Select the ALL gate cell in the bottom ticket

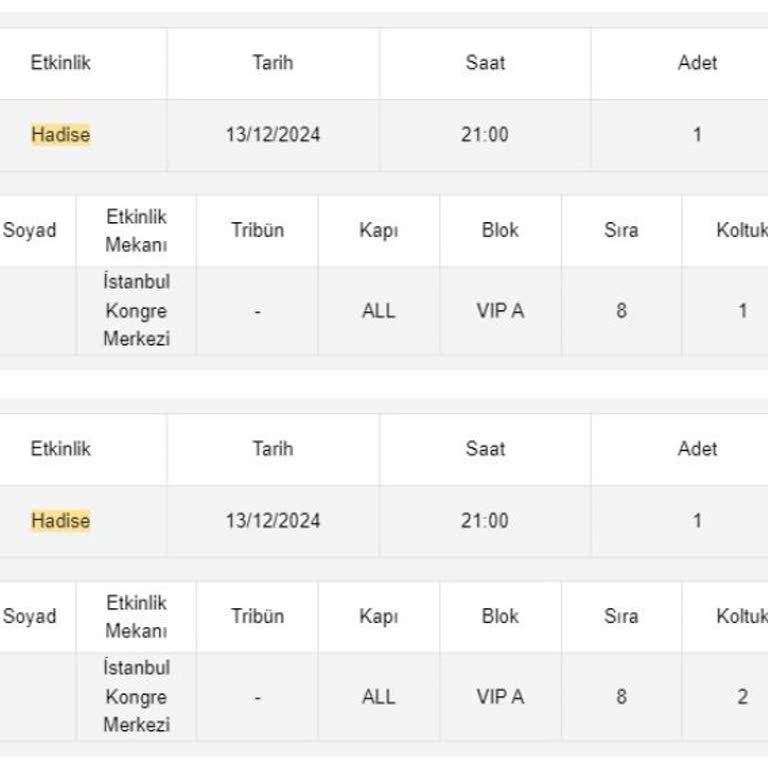379,697
